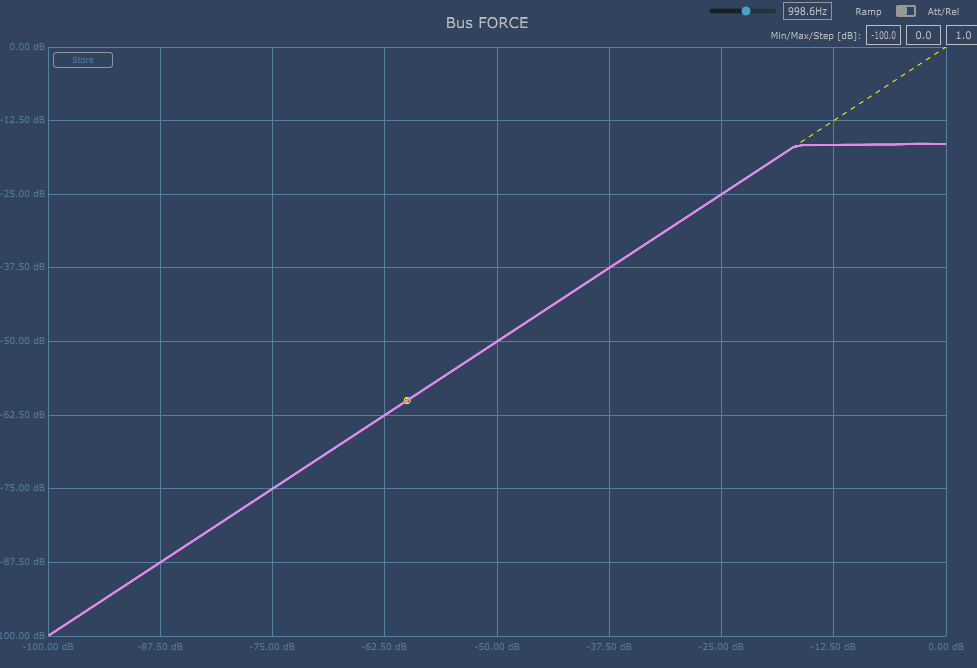
Task: Click the -12.50 dB horizontal axis label
Action: pos(833,647)
